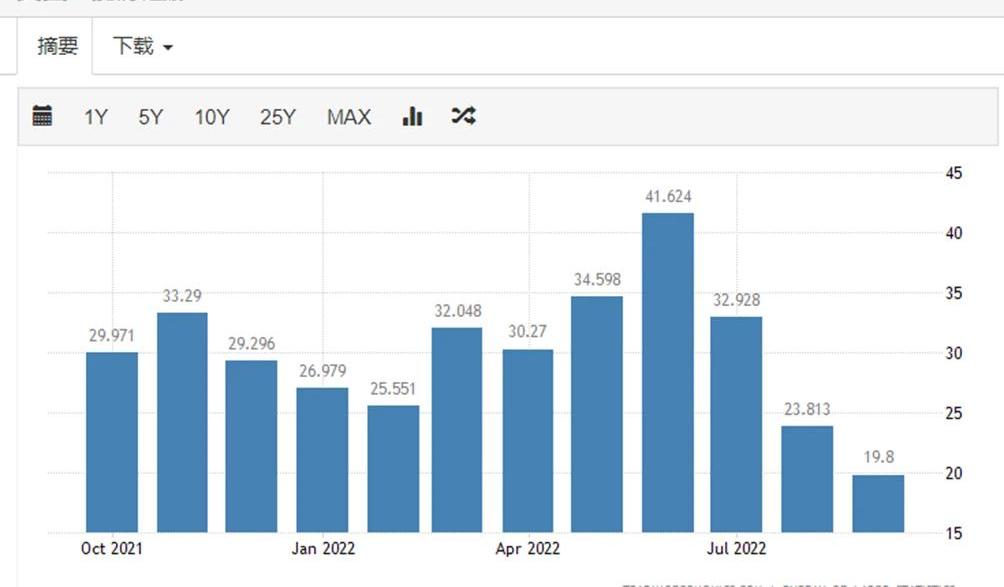Click the Oct 2021 bar valued 29.971
Image resolution: width=1004 pixels, height=587 pixels.
(112, 442)
